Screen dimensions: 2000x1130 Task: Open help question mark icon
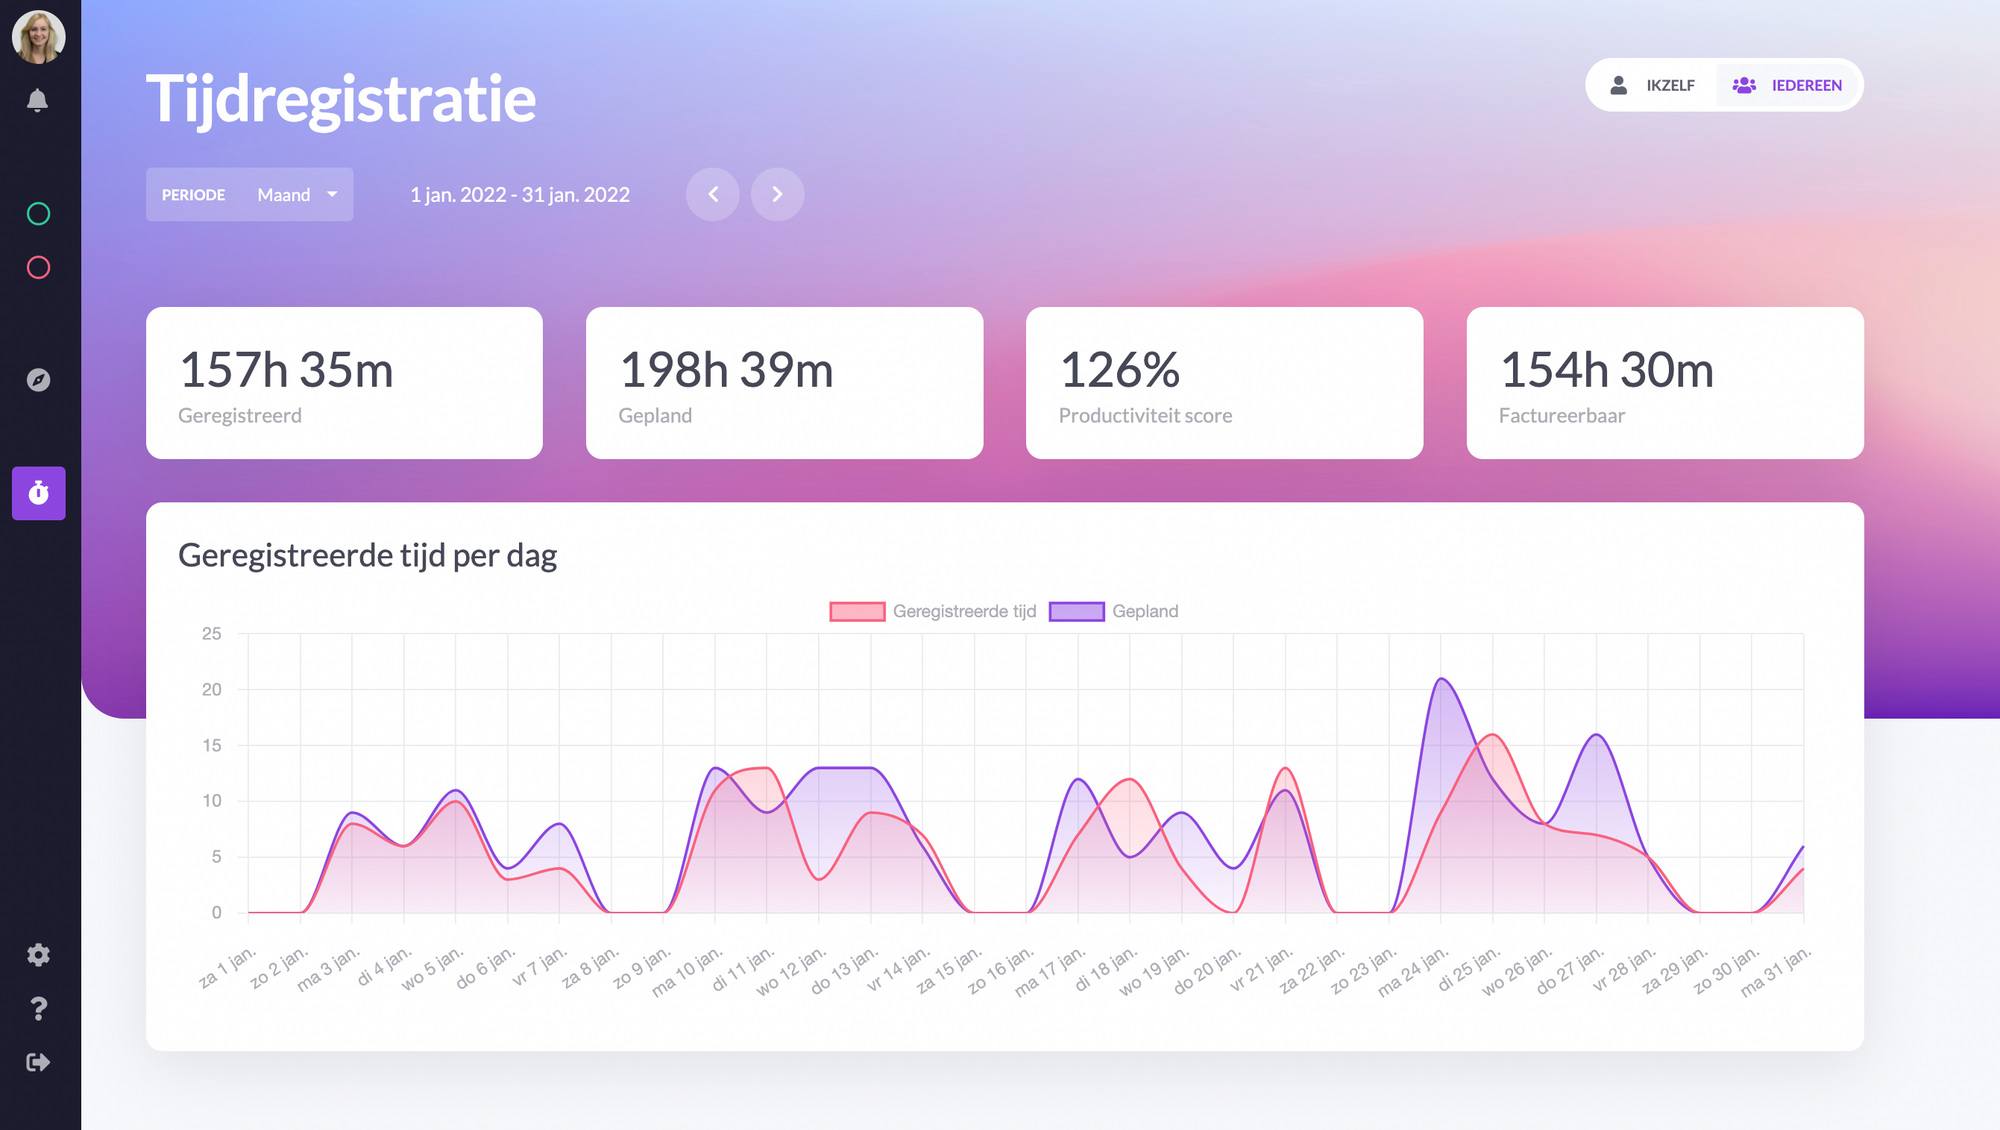tap(38, 1009)
